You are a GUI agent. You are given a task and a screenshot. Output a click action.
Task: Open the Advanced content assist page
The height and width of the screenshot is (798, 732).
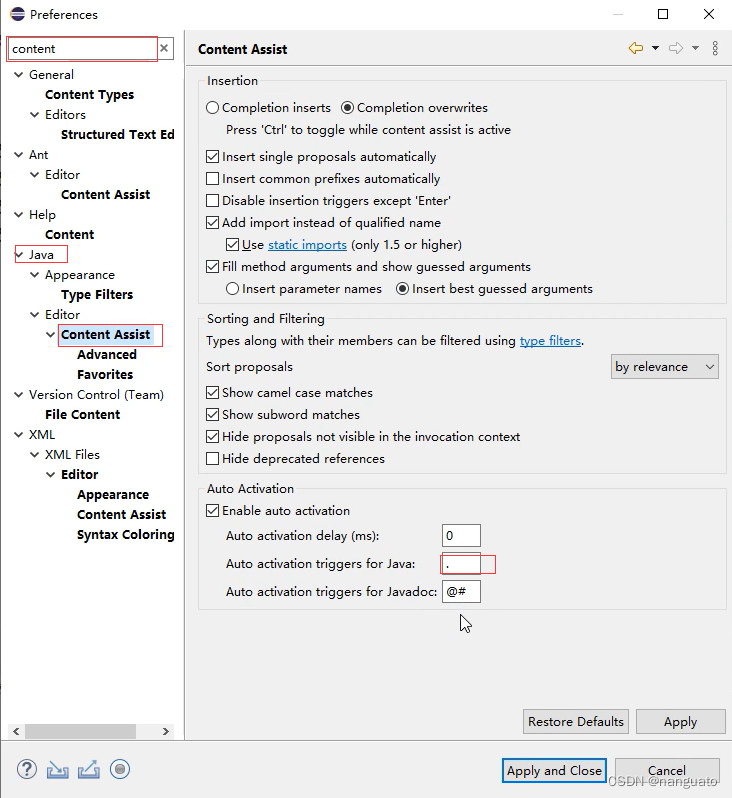107,355
